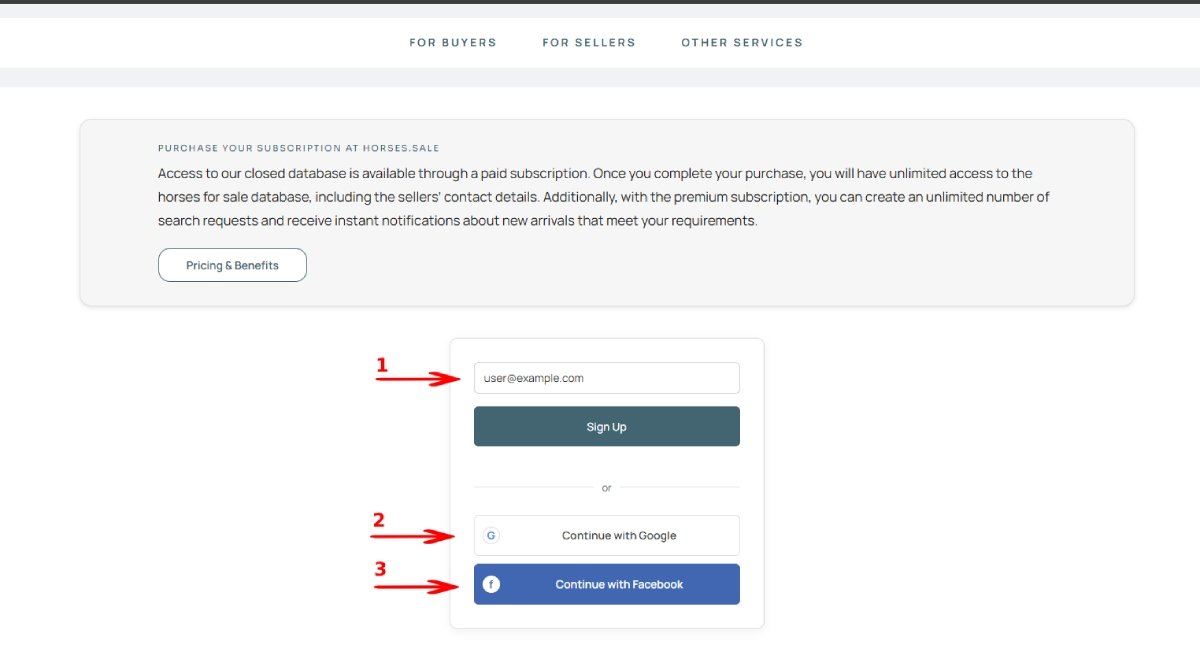Click the "Purchase your subscription at horses.sale" heading

coord(299,148)
